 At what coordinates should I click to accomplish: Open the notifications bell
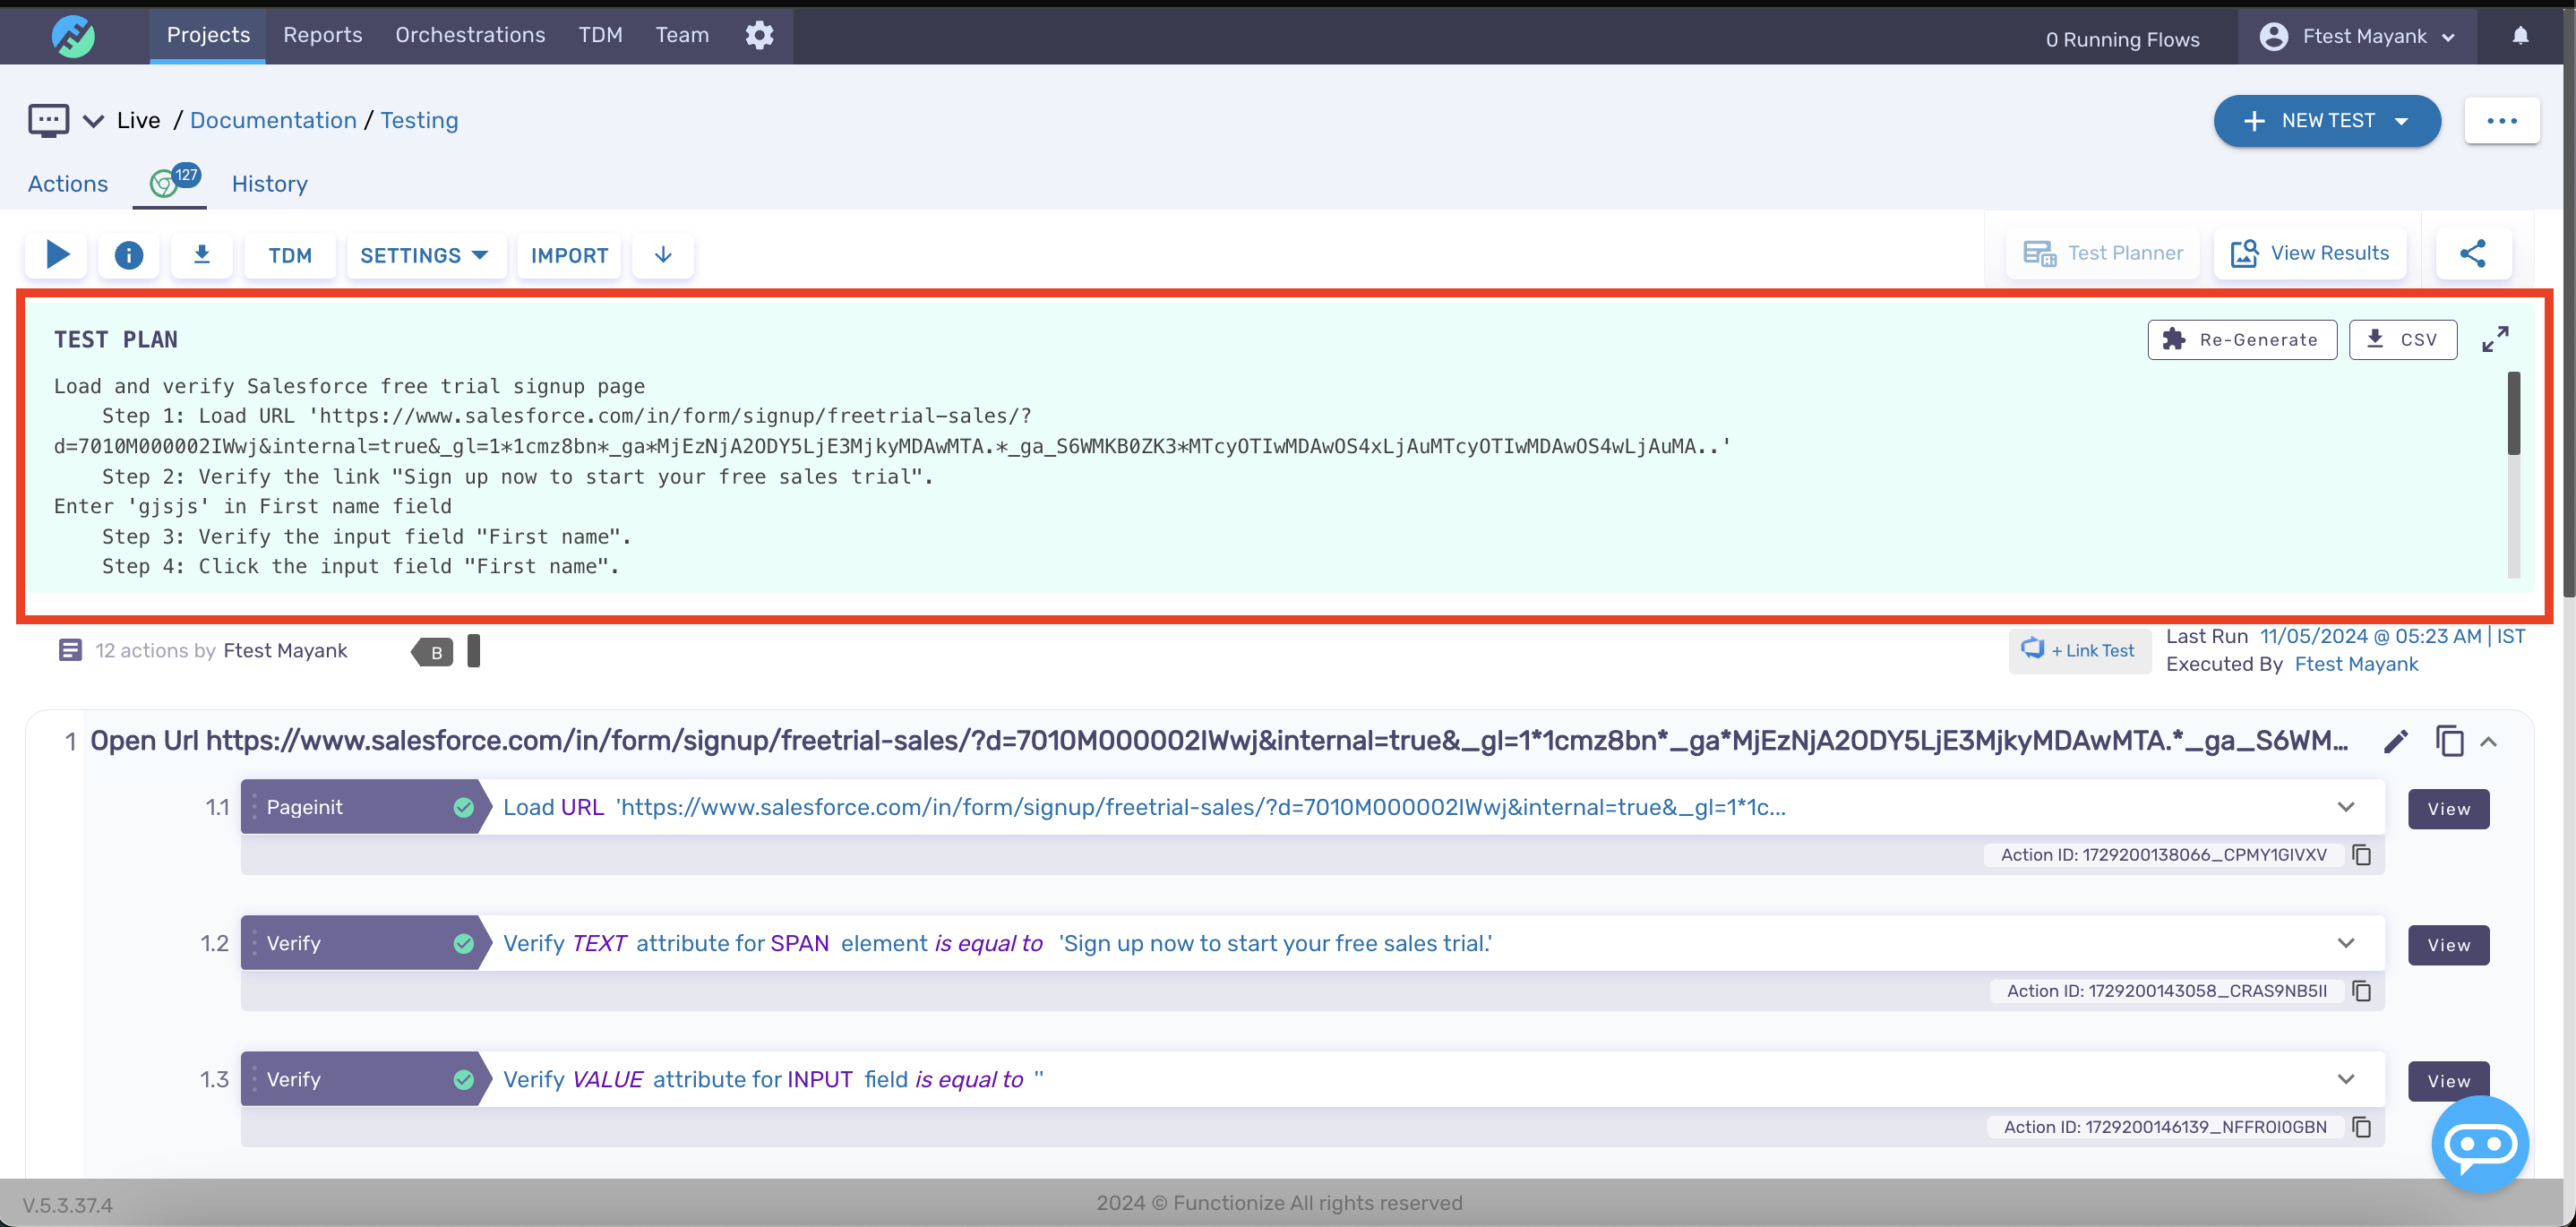[x=2520, y=36]
